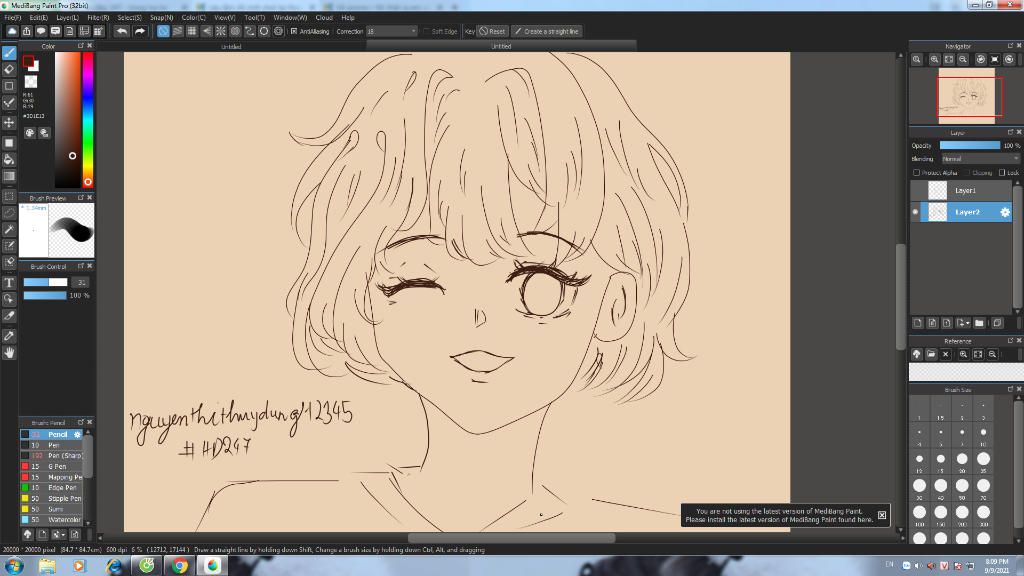The height and width of the screenshot is (576, 1024).
Task: Open reference image folder icon
Action: pyautogui.click(x=931, y=355)
